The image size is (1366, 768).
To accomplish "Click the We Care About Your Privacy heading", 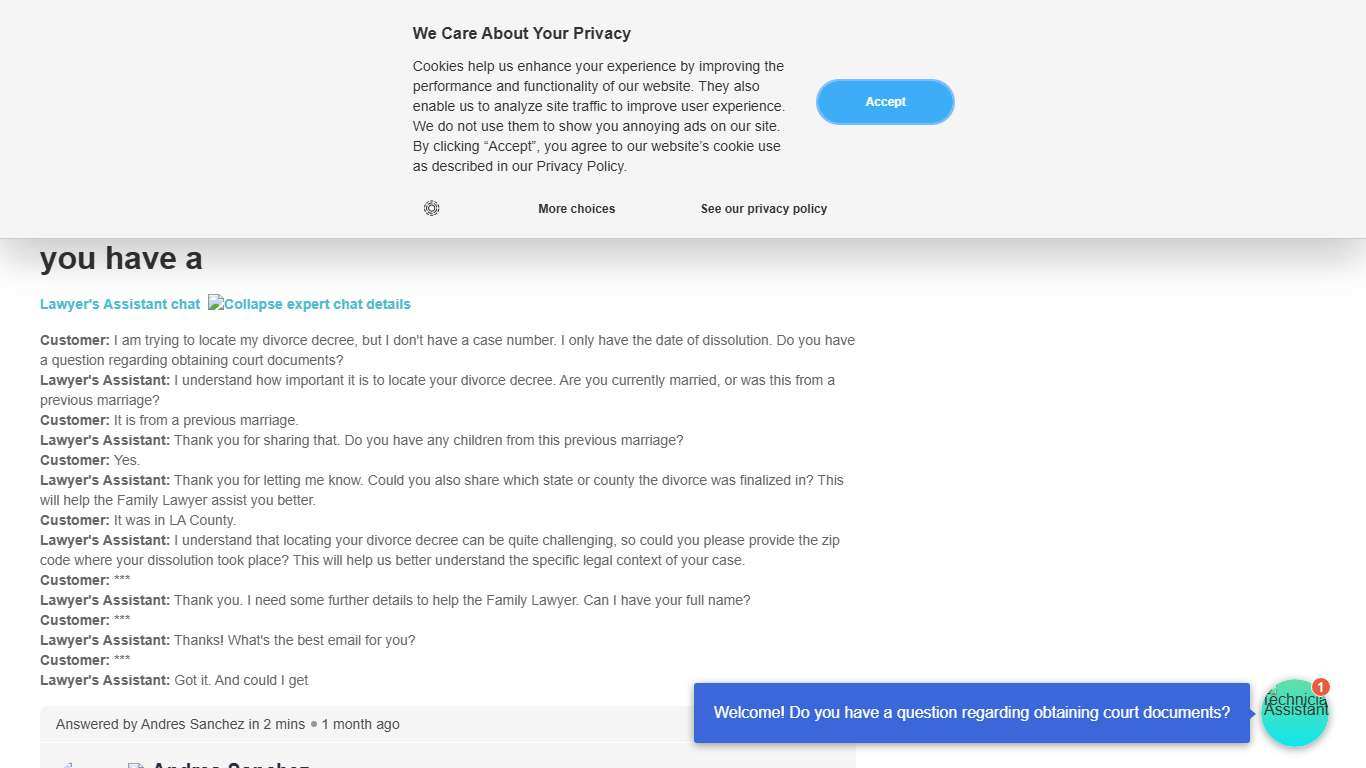I will 521,34.
